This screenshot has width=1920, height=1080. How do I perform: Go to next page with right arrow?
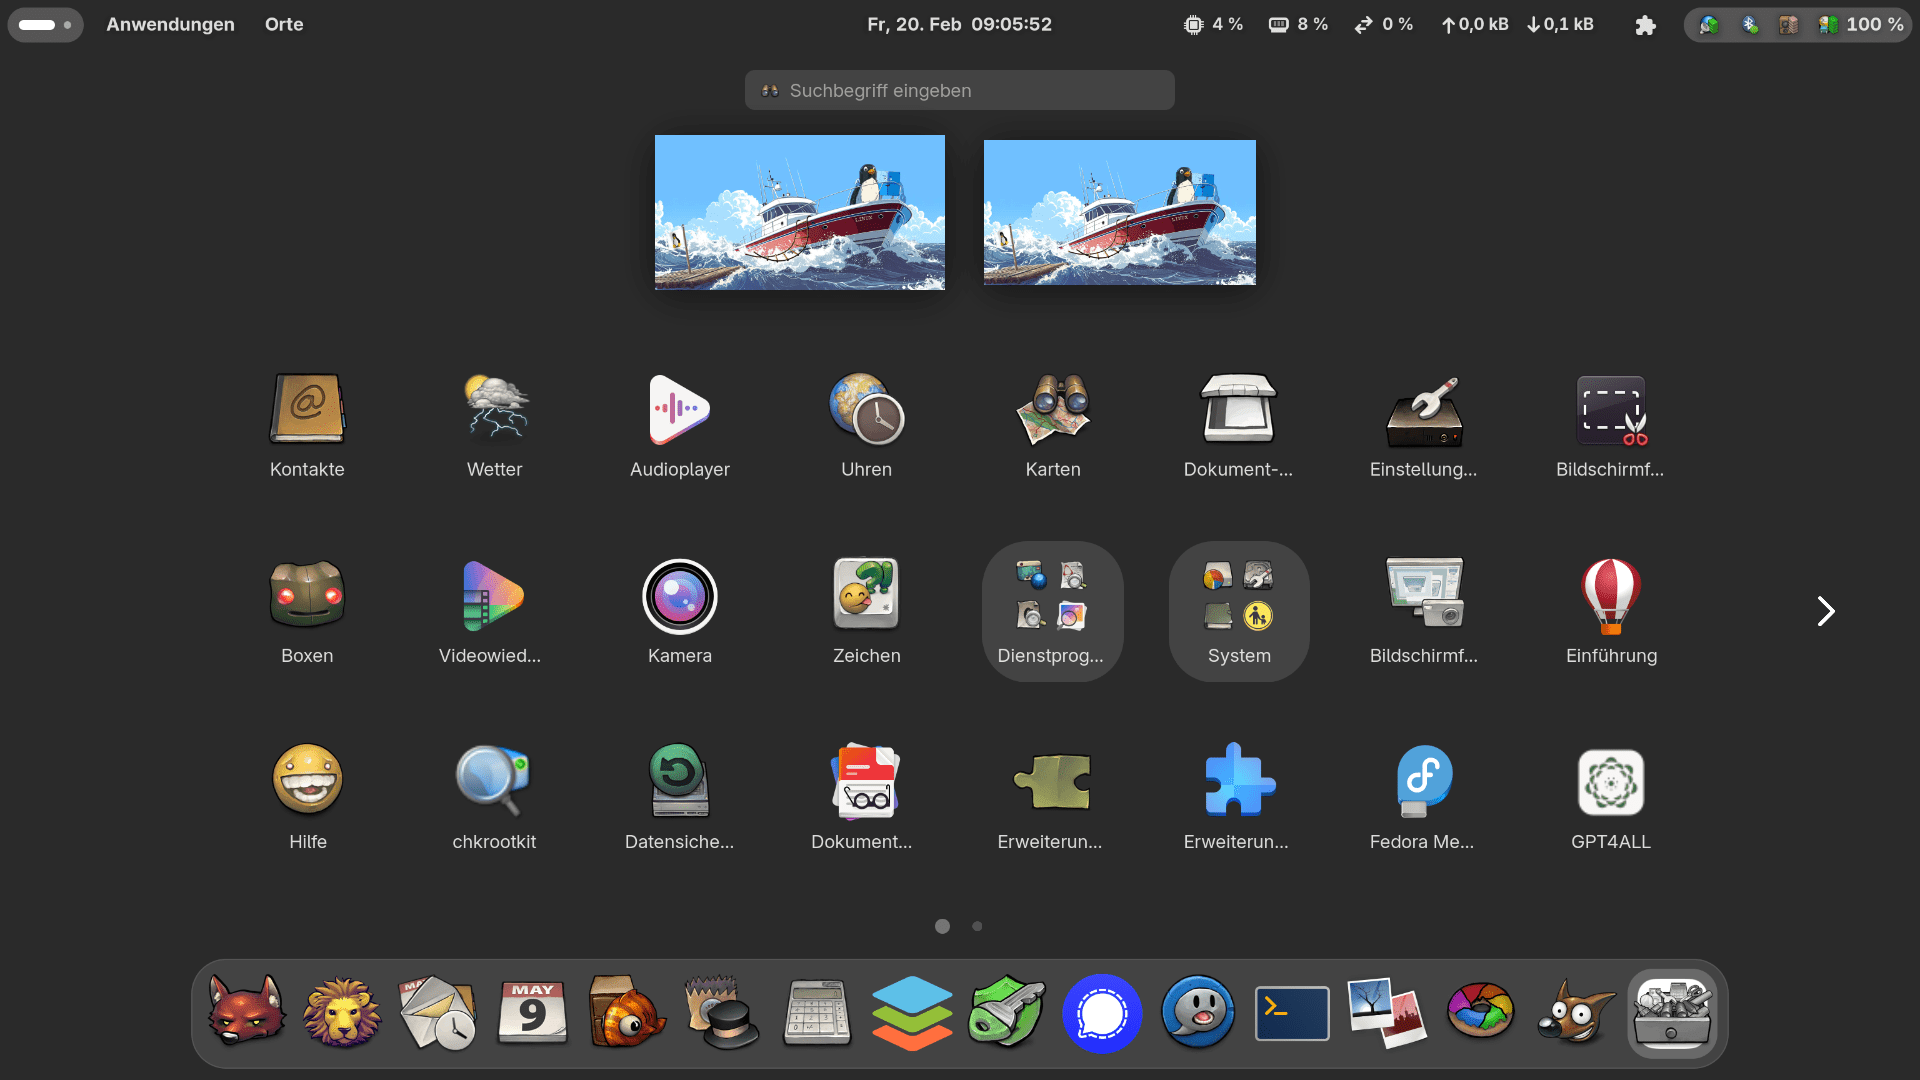coord(1825,611)
